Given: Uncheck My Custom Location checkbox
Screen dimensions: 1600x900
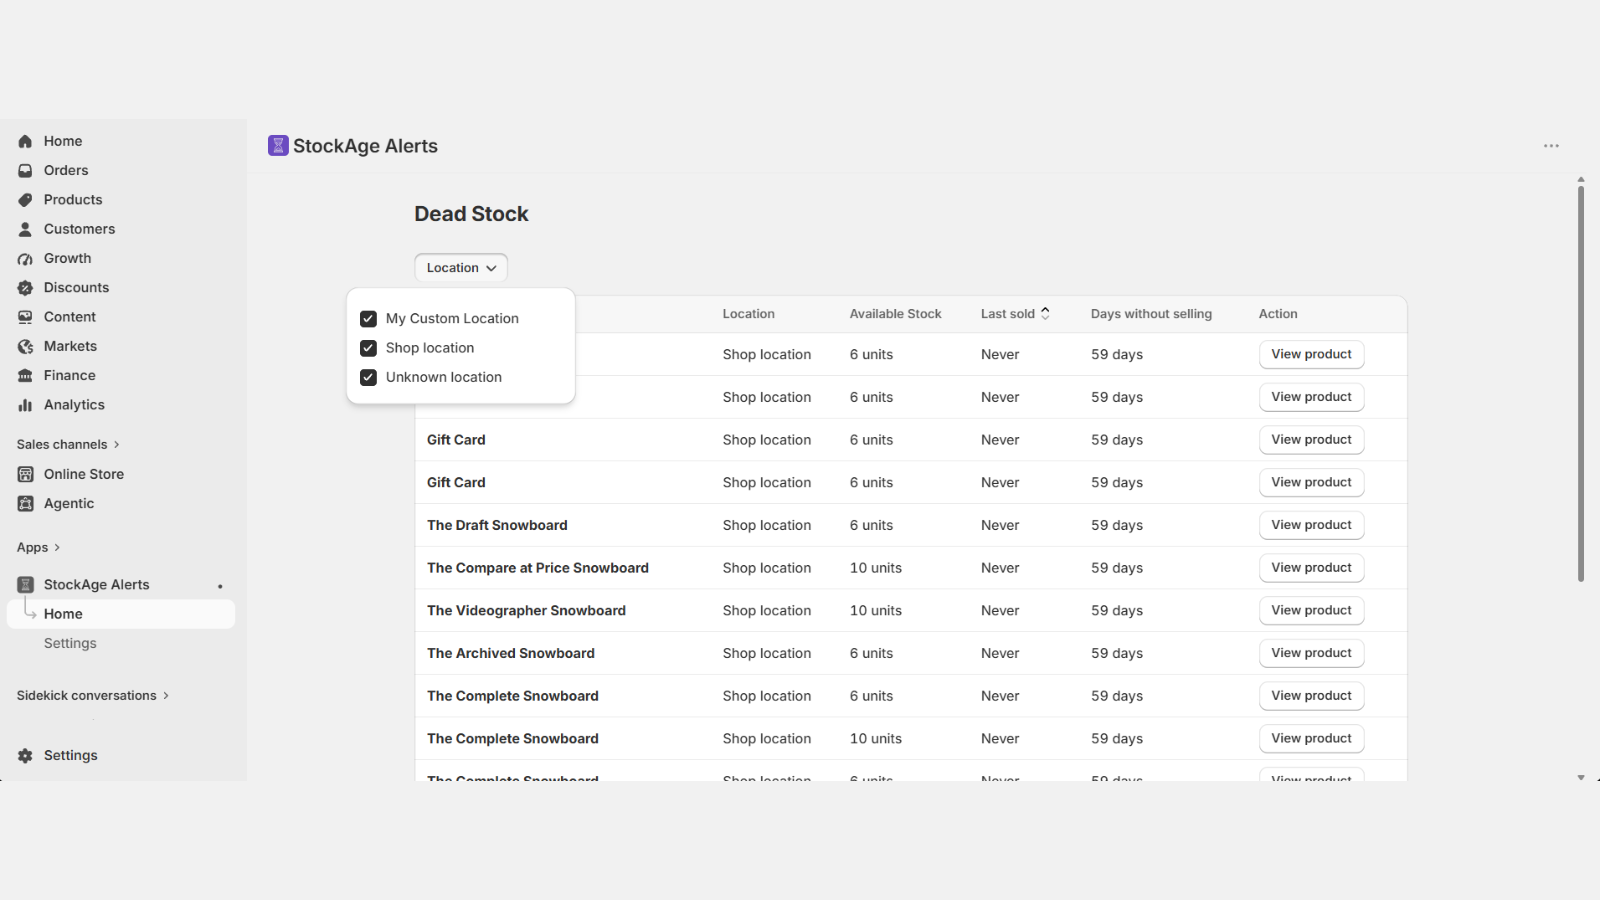Looking at the screenshot, I should click(368, 319).
